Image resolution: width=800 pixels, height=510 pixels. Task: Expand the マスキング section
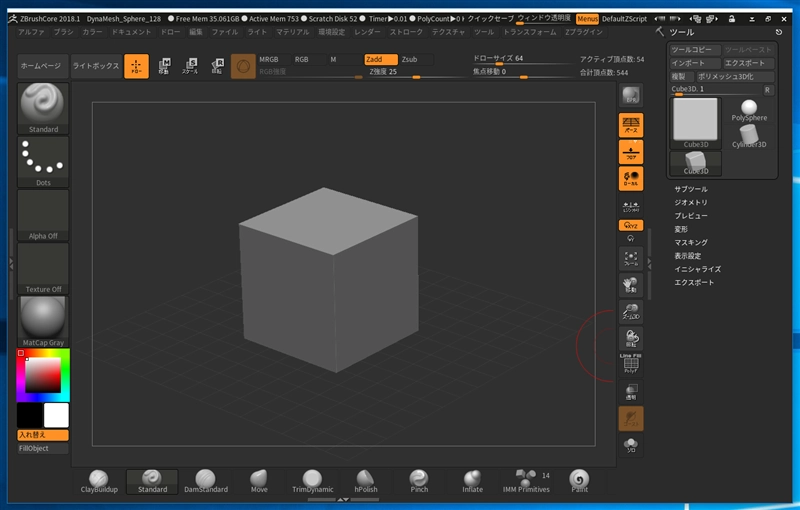(x=691, y=242)
